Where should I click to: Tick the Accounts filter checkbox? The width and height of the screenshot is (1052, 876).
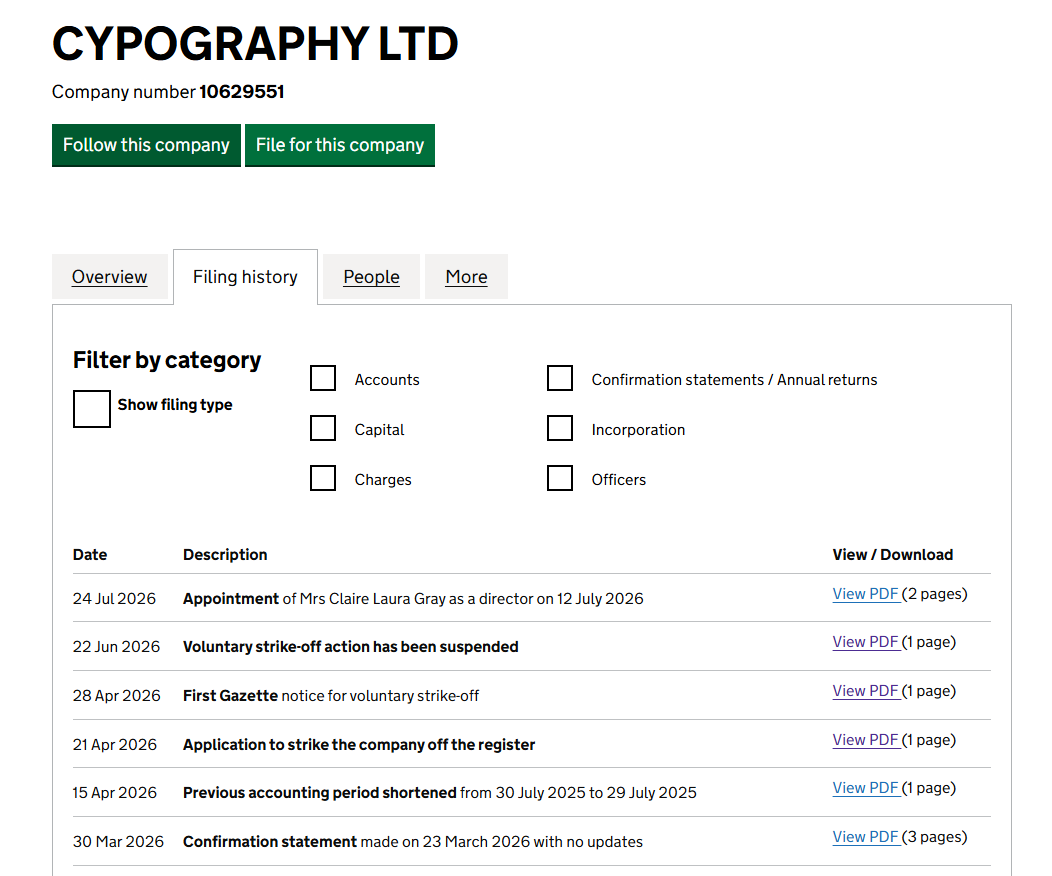click(x=323, y=378)
